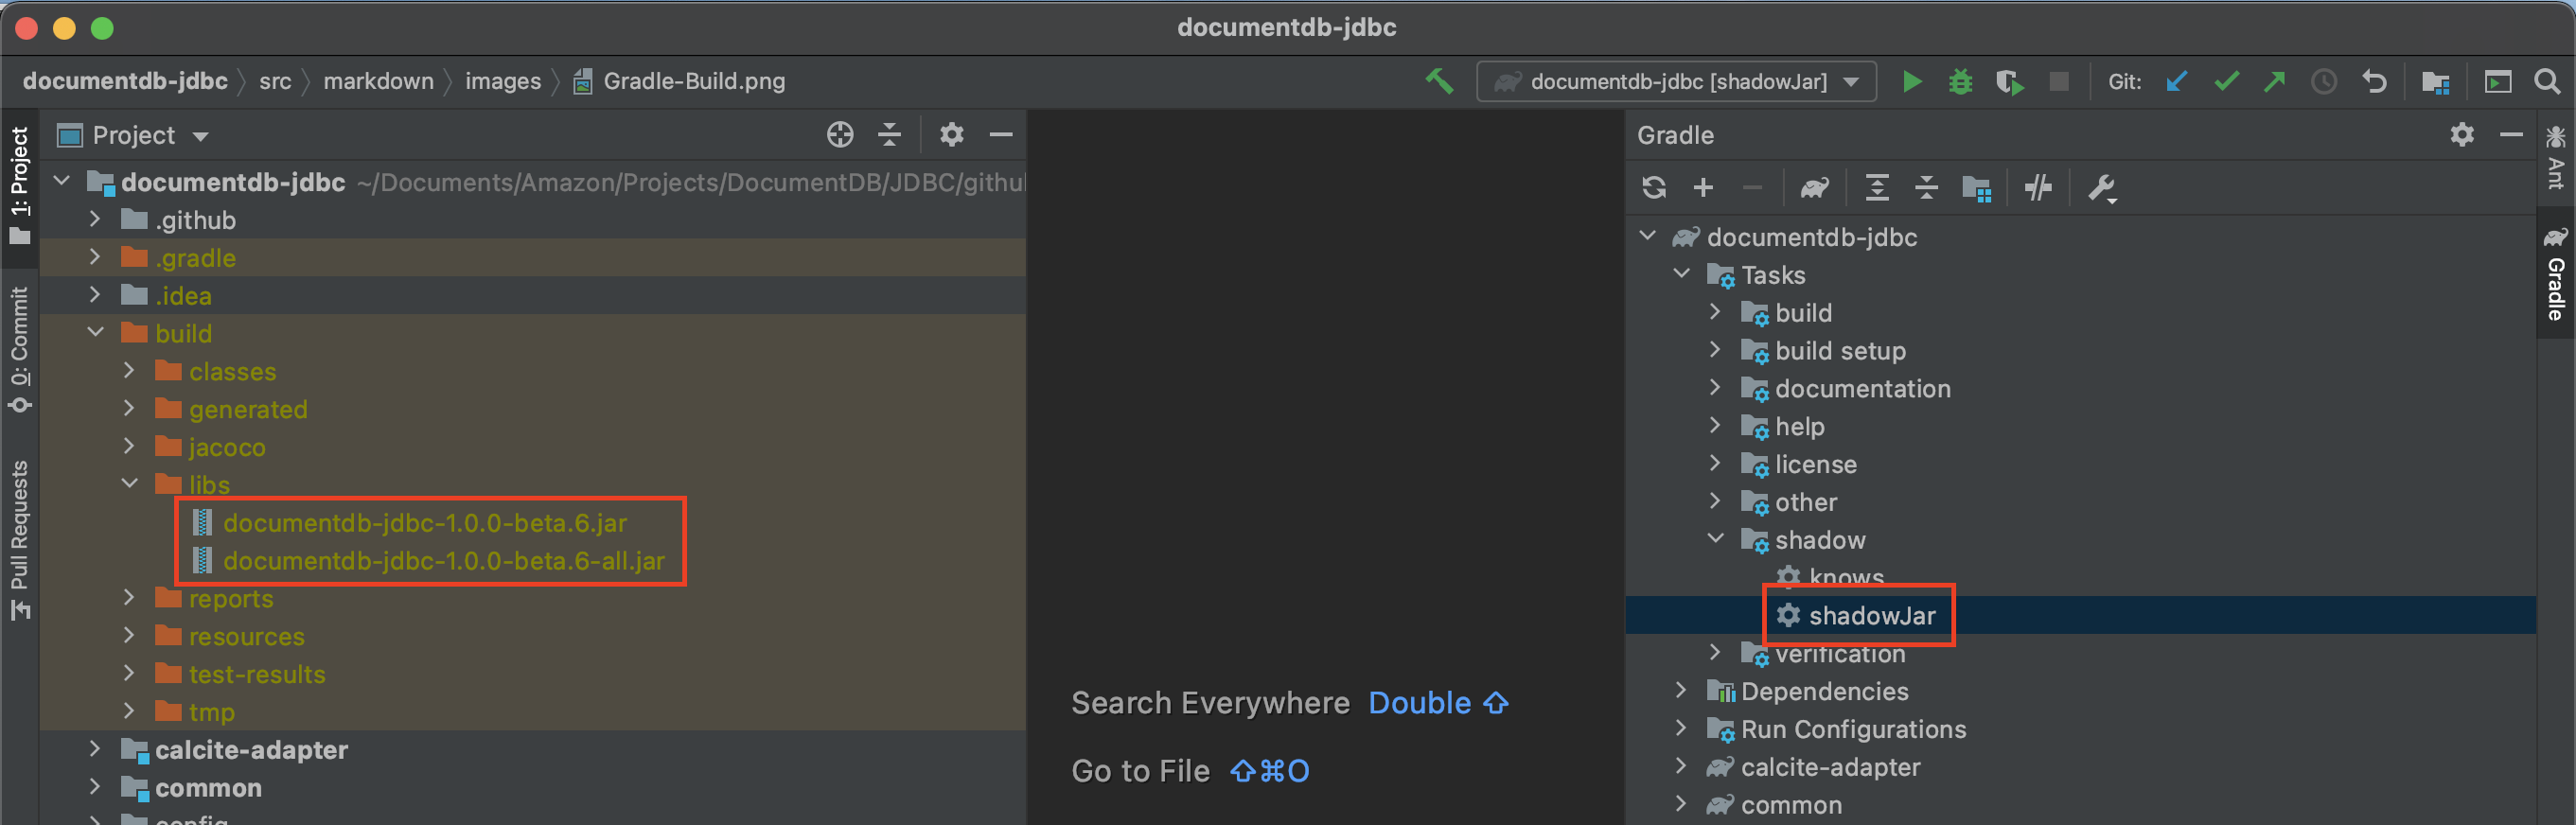This screenshot has height=825, width=2576.
Task: Expand Run Configurations in Gradle tree
Action: click(x=1680, y=728)
